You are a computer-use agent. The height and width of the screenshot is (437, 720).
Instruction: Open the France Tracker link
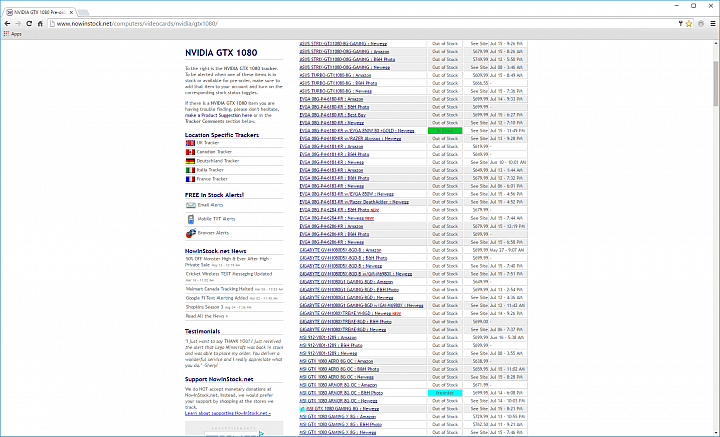(x=212, y=179)
